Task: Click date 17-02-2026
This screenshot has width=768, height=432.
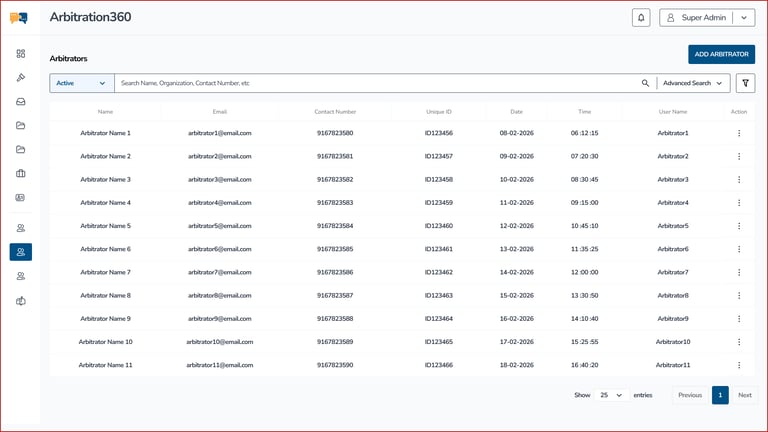Action: (516, 342)
